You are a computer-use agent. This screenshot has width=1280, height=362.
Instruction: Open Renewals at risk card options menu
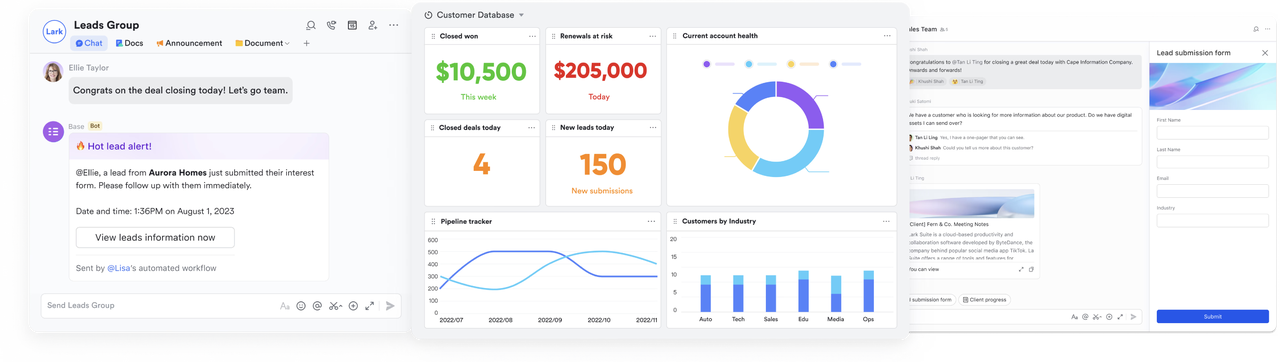652,36
